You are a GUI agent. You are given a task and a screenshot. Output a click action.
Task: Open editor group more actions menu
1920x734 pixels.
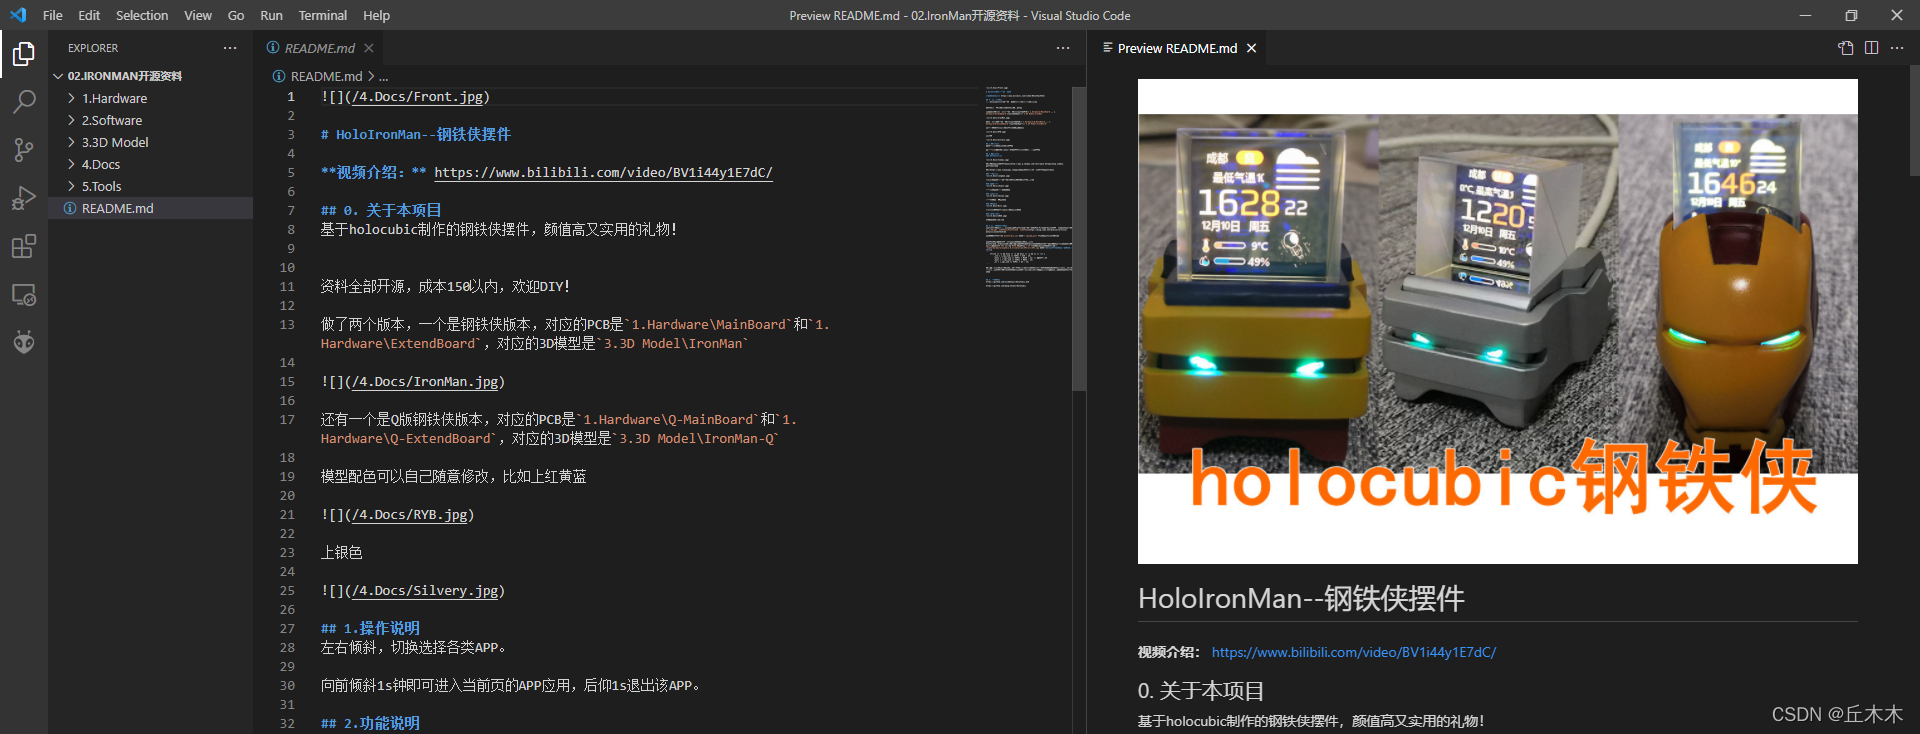pyautogui.click(x=1063, y=48)
